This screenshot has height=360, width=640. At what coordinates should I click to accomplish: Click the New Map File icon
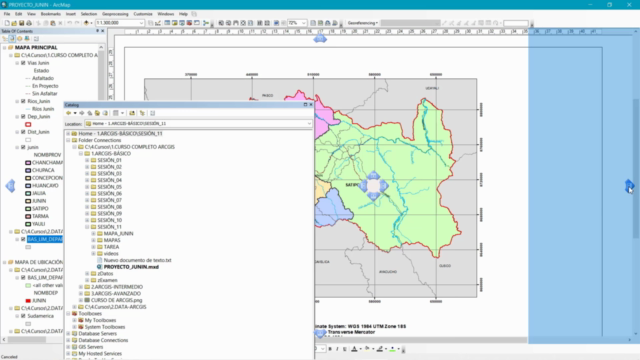tap(7, 23)
